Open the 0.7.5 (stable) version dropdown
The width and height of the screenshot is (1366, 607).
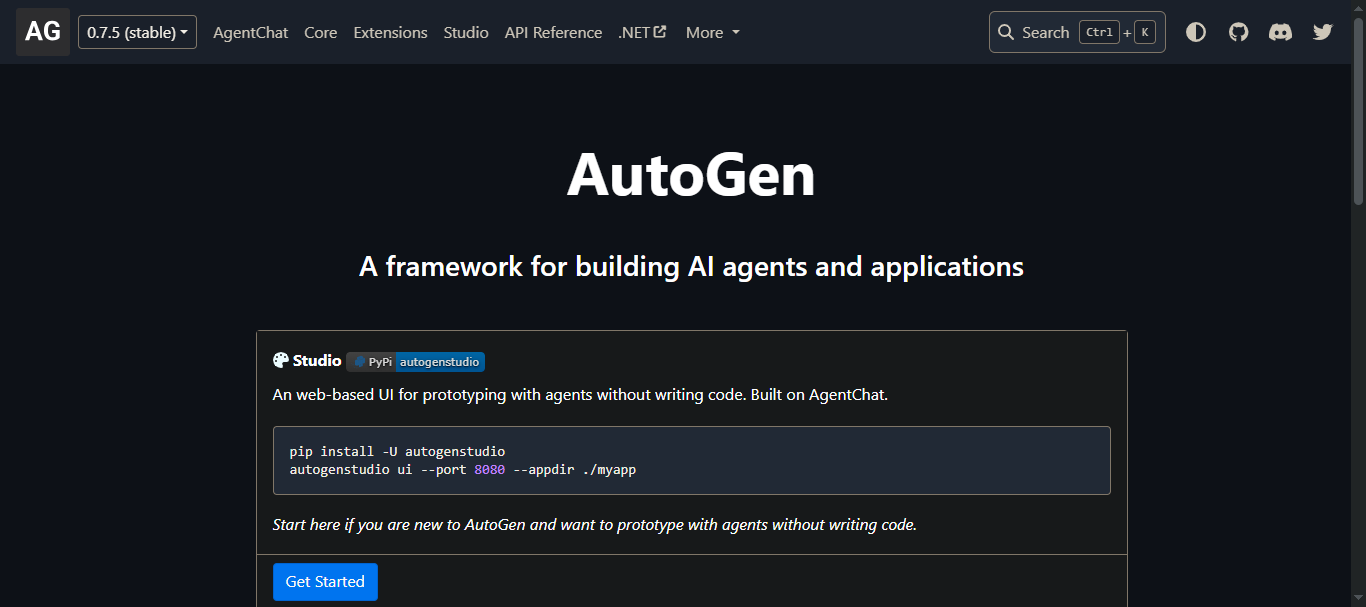137,32
